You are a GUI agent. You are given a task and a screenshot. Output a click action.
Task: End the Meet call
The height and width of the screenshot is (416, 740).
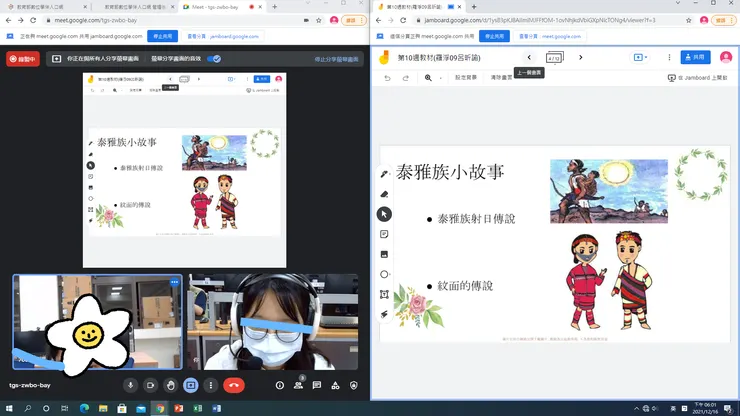[234, 385]
